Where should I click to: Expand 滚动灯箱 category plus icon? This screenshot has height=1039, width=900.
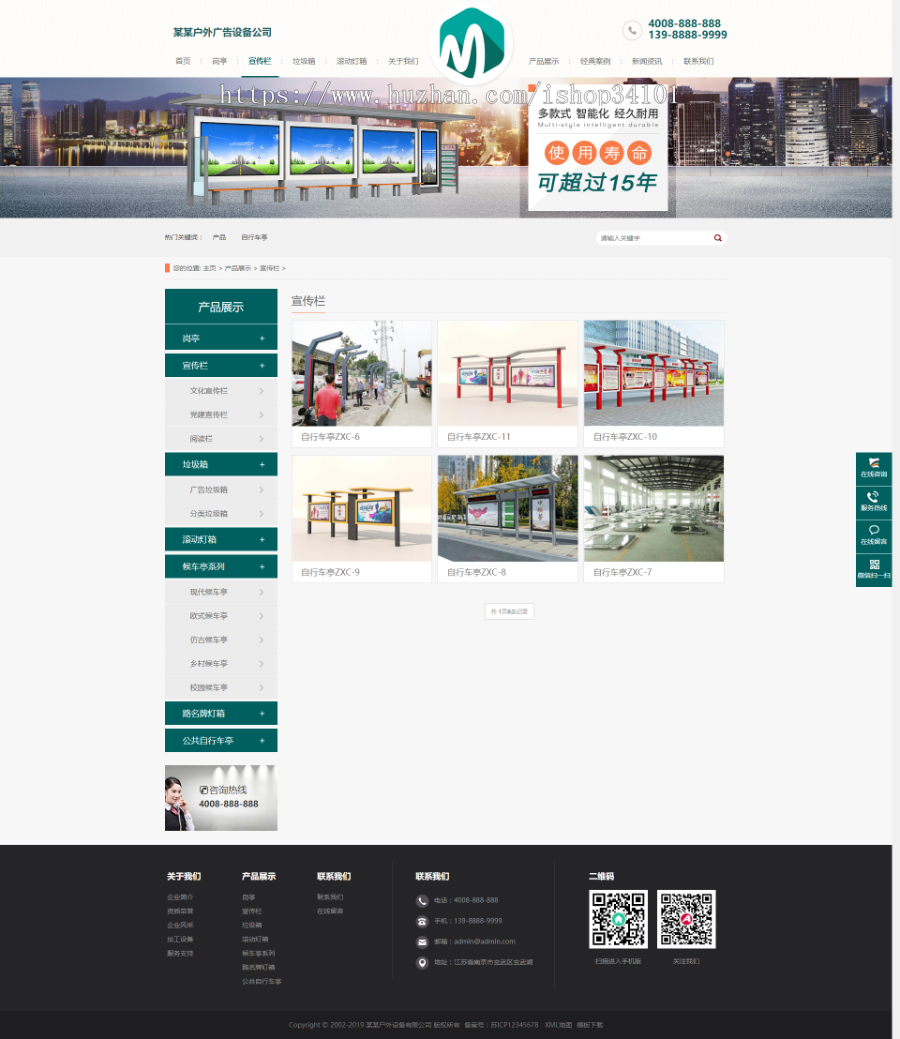click(262, 539)
